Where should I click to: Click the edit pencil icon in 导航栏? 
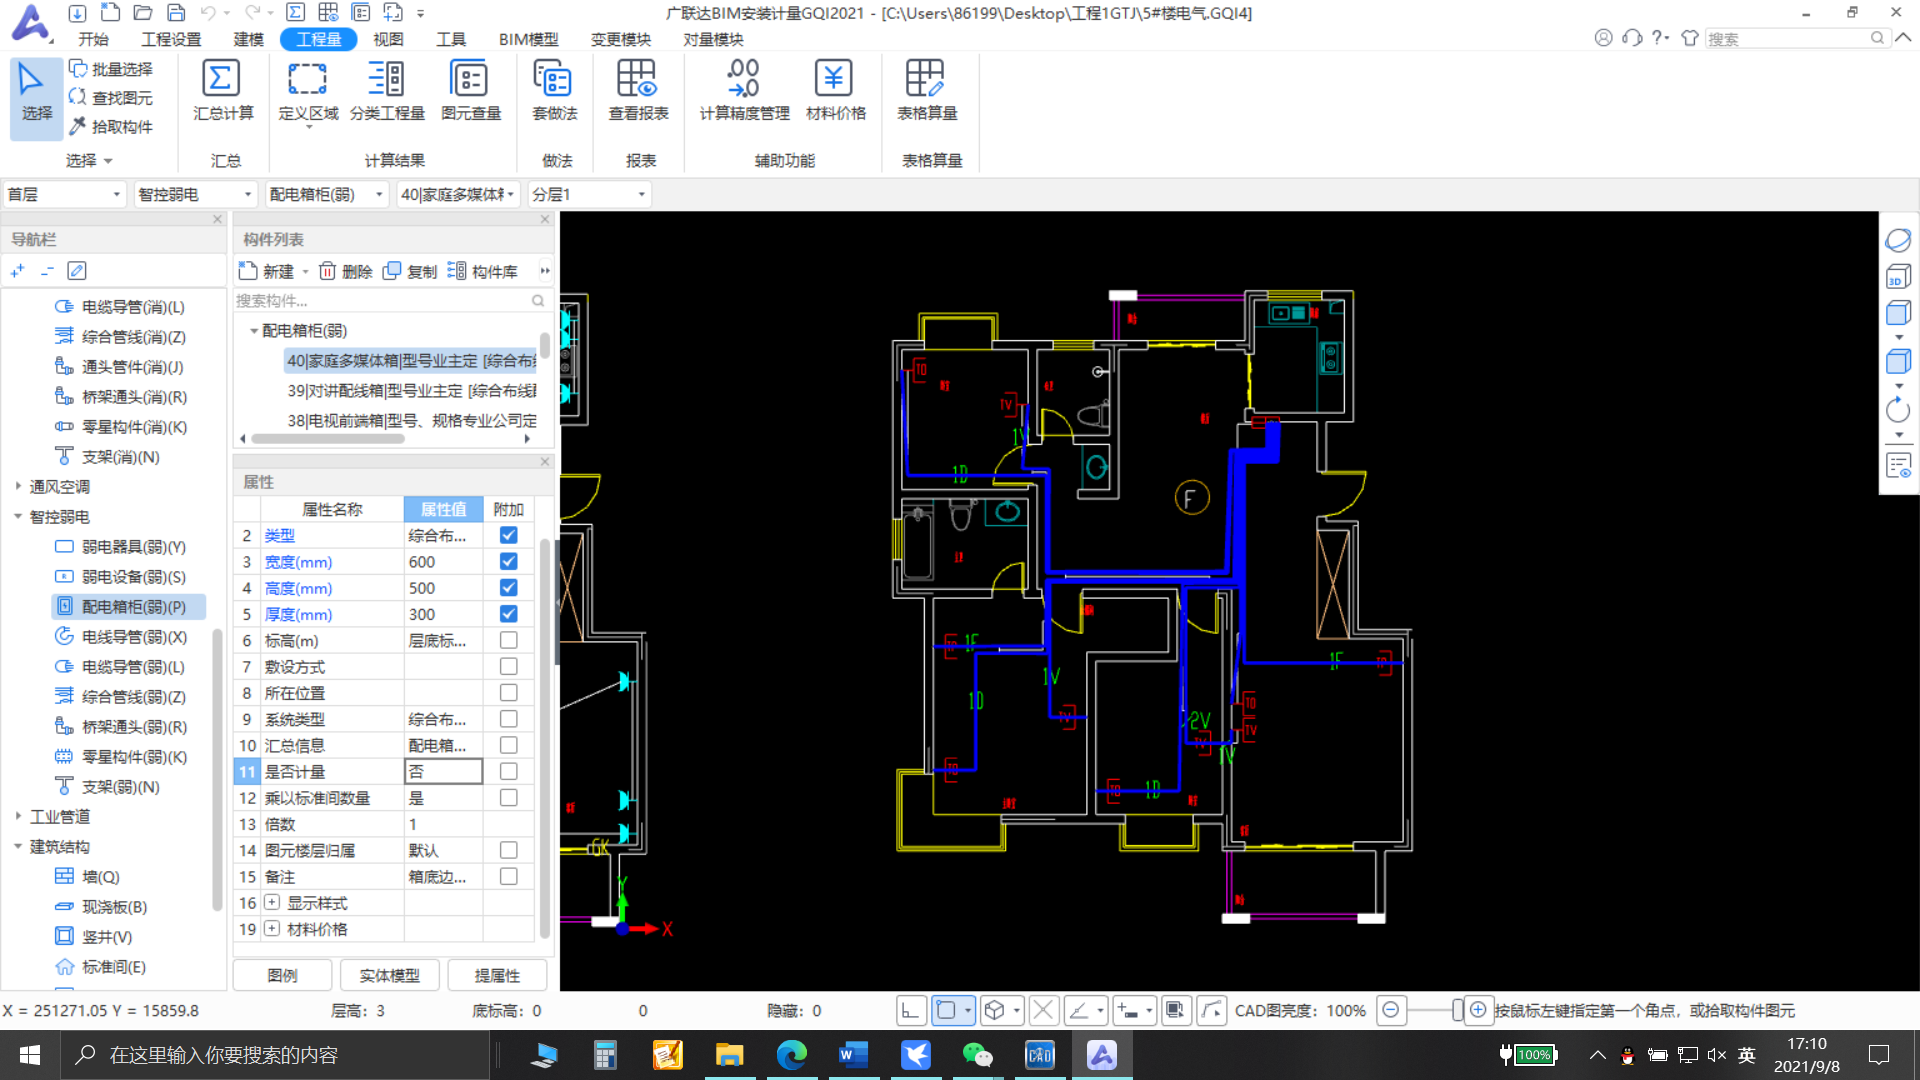[76, 271]
